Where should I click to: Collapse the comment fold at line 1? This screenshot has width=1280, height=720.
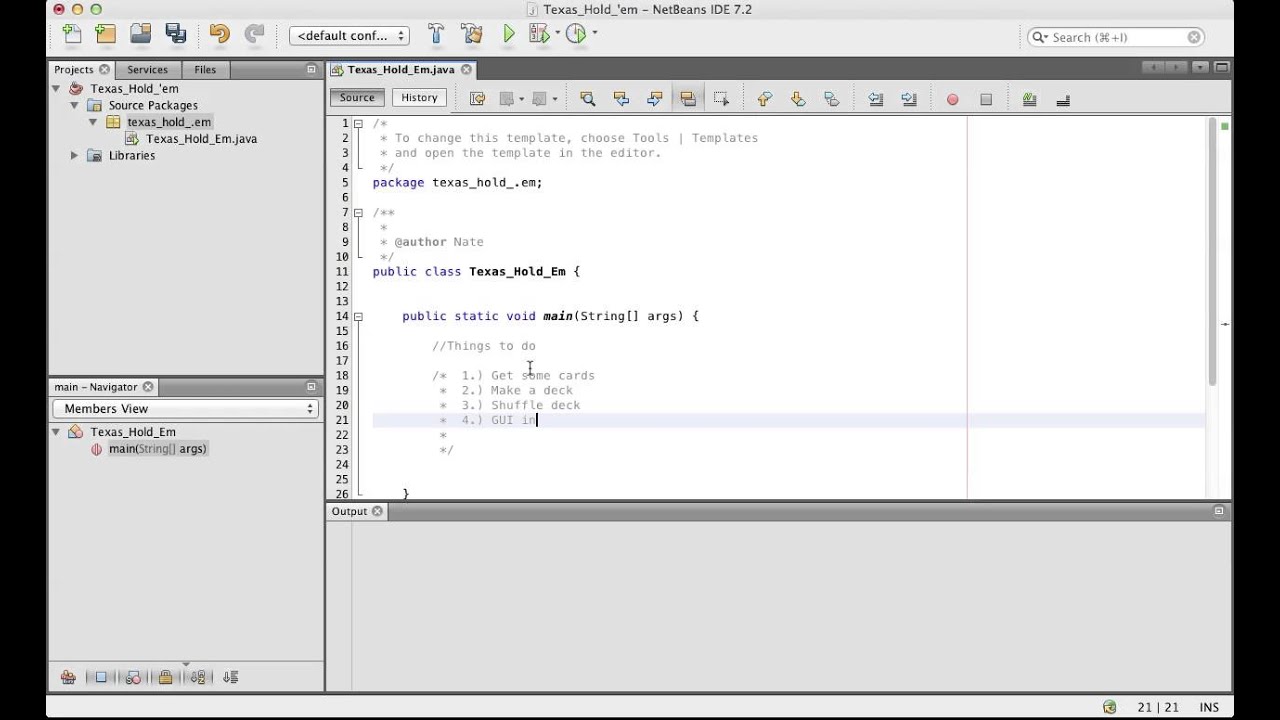click(x=358, y=123)
